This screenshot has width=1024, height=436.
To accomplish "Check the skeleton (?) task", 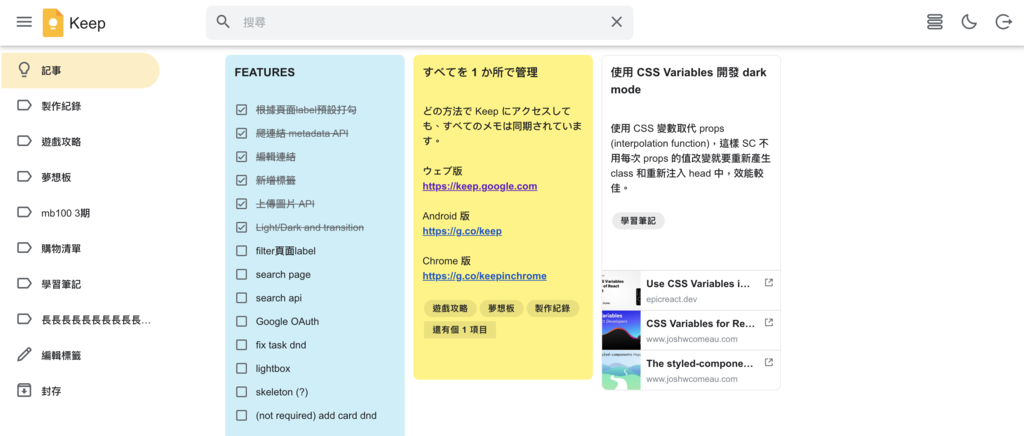I will (x=242, y=392).
